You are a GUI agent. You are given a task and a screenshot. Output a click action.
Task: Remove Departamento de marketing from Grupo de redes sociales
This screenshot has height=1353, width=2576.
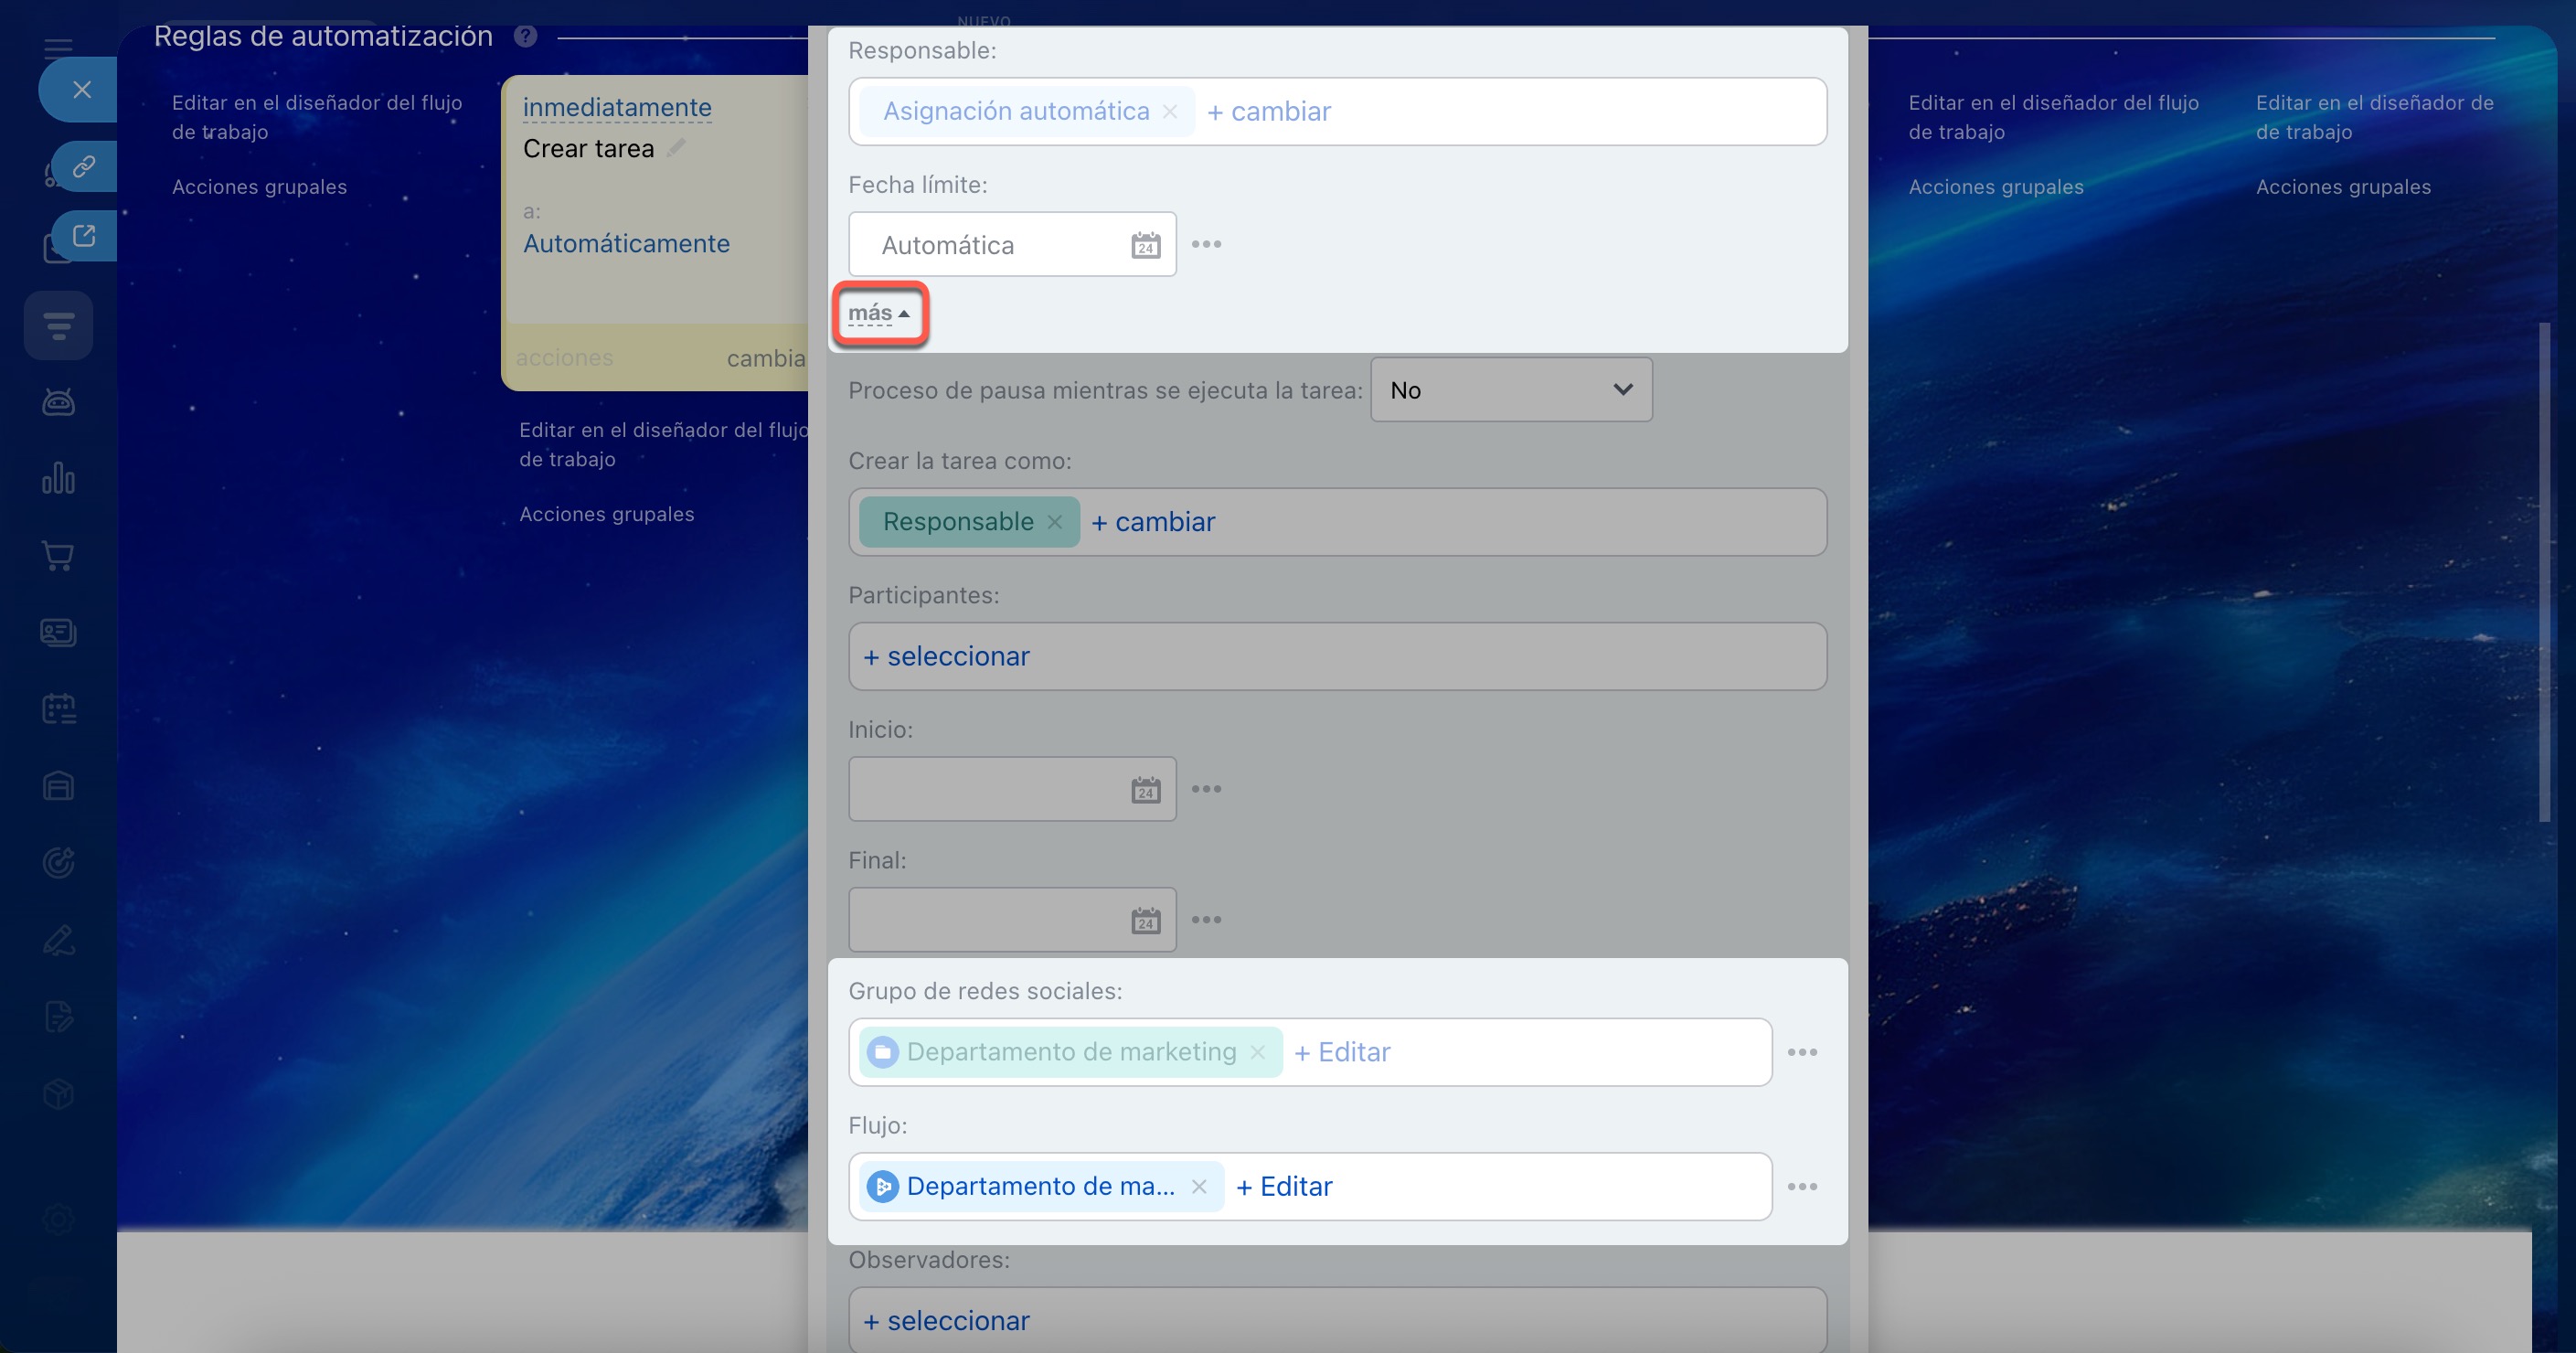1257,1052
